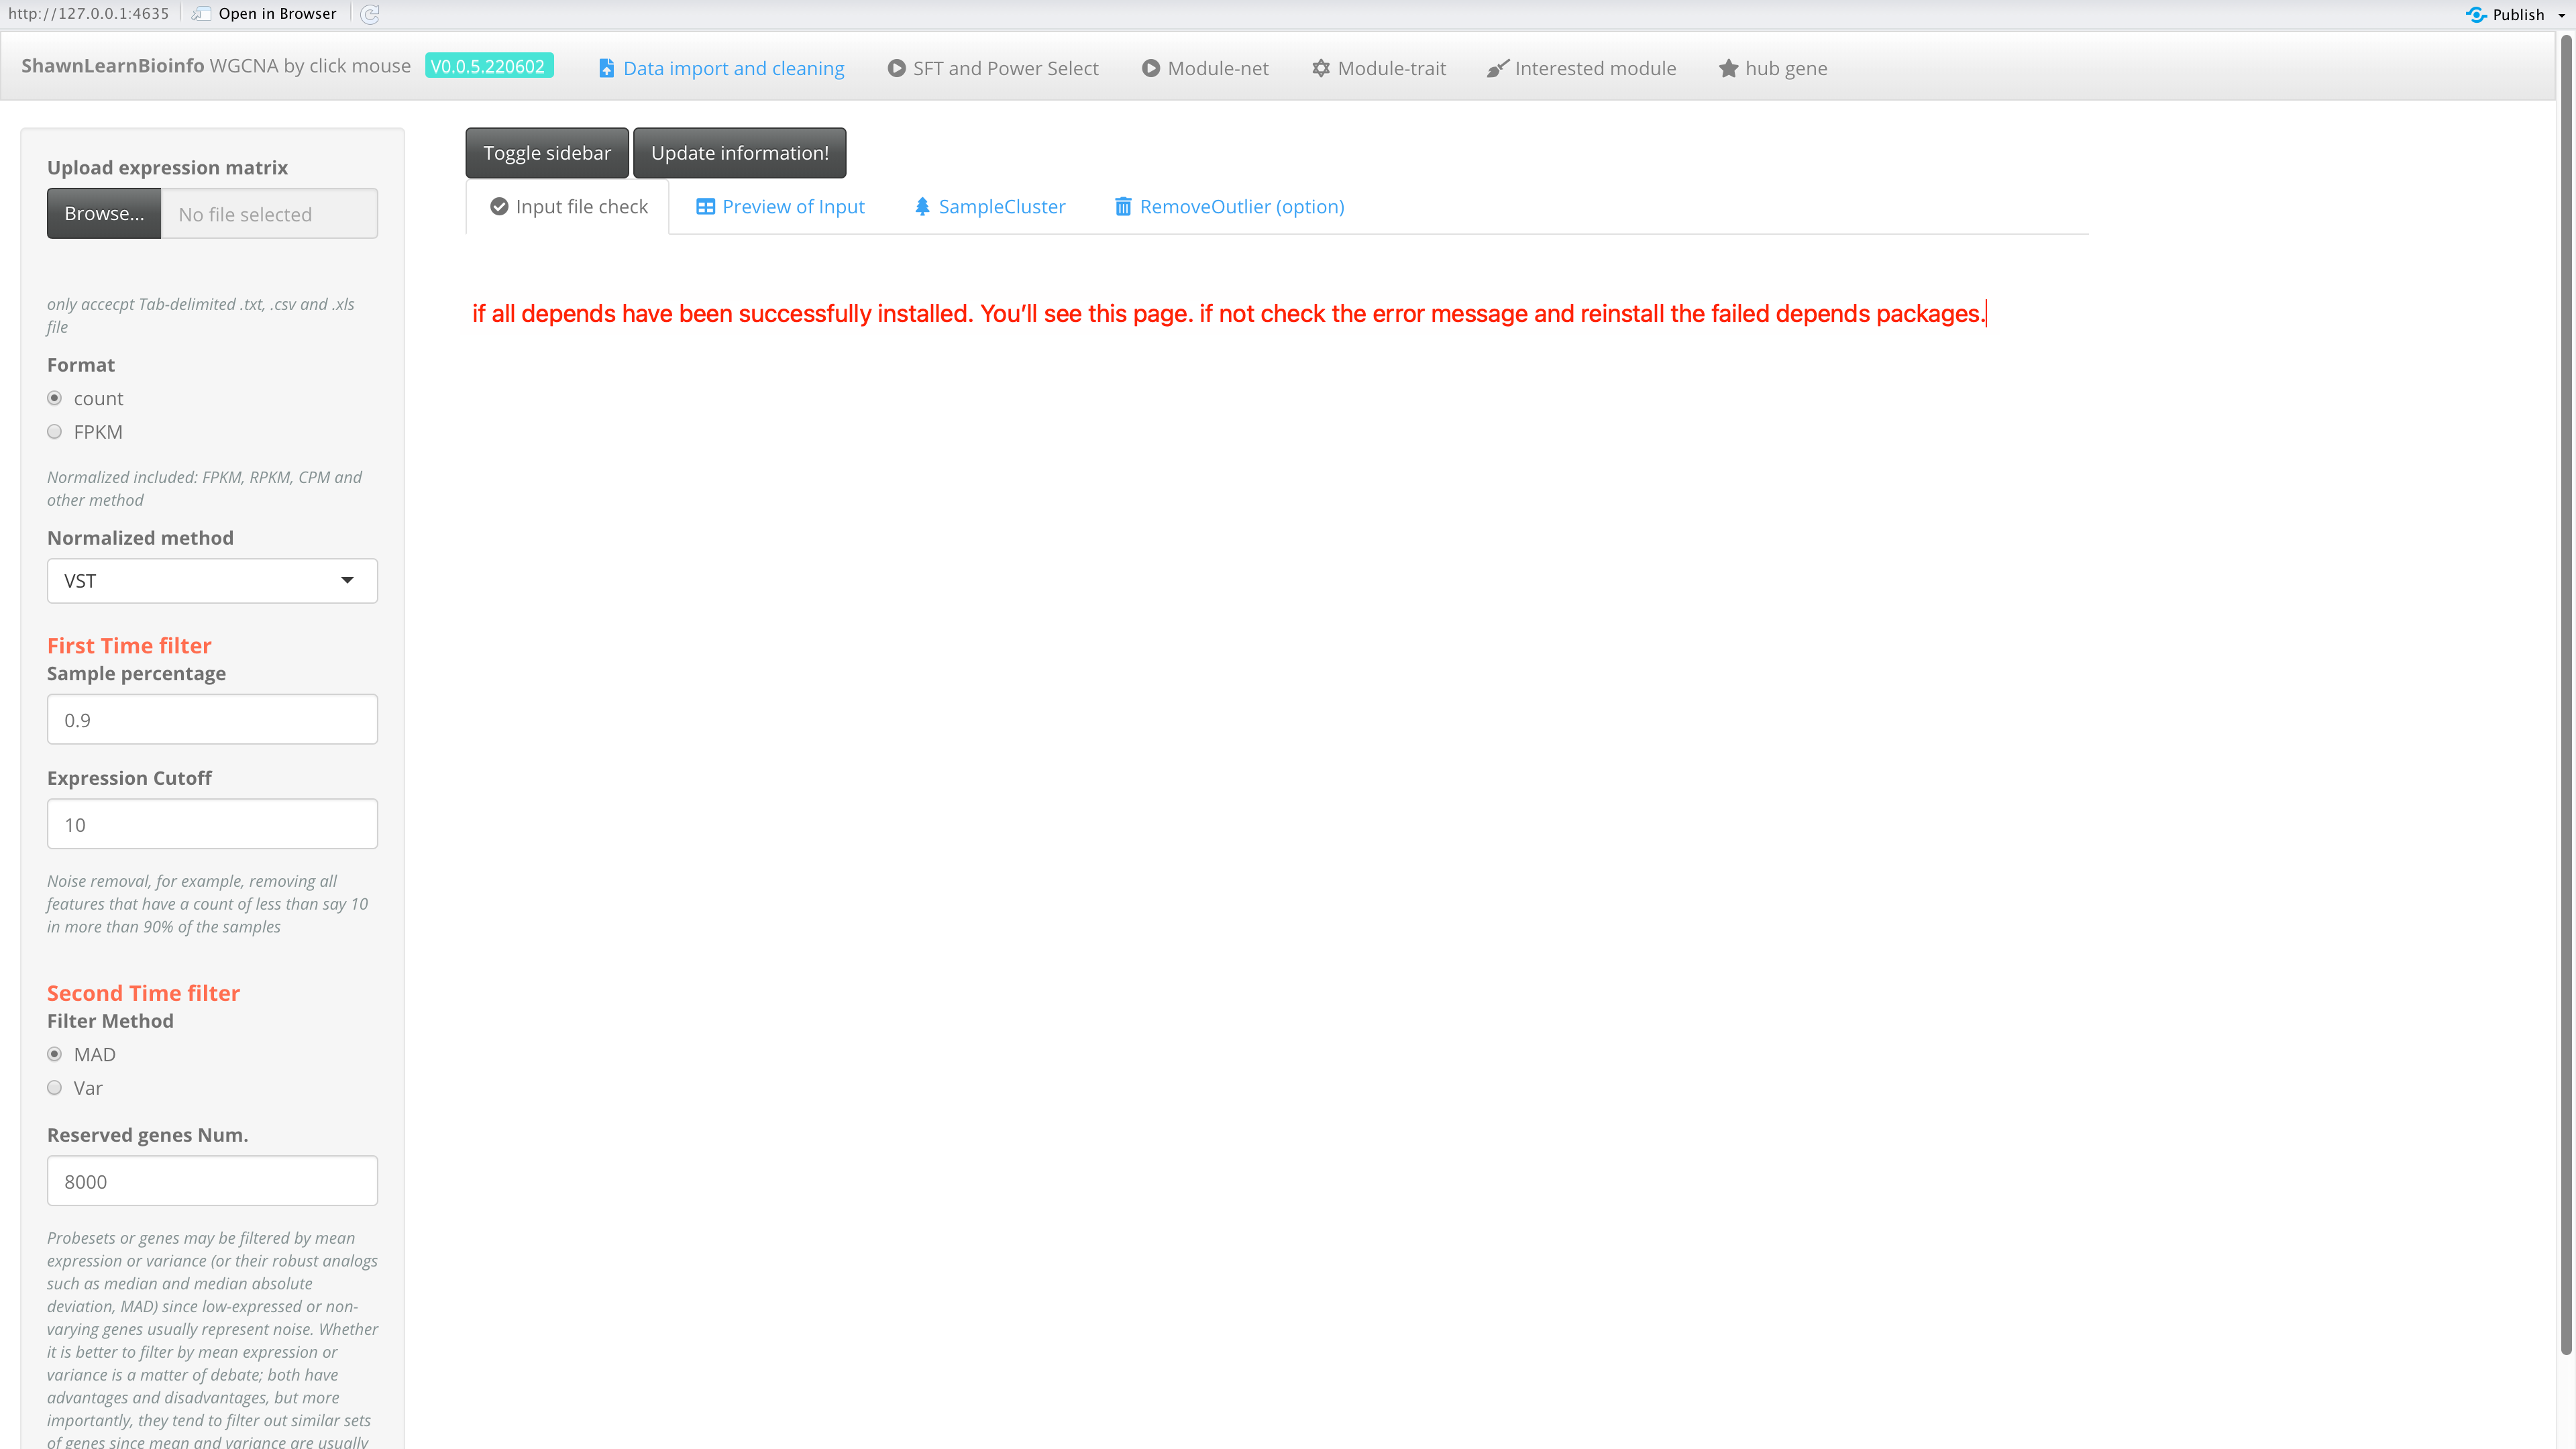Click the Browse... upload button
The width and height of the screenshot is (2576, 1449).
pyautogui.click(x=104, y=213)
